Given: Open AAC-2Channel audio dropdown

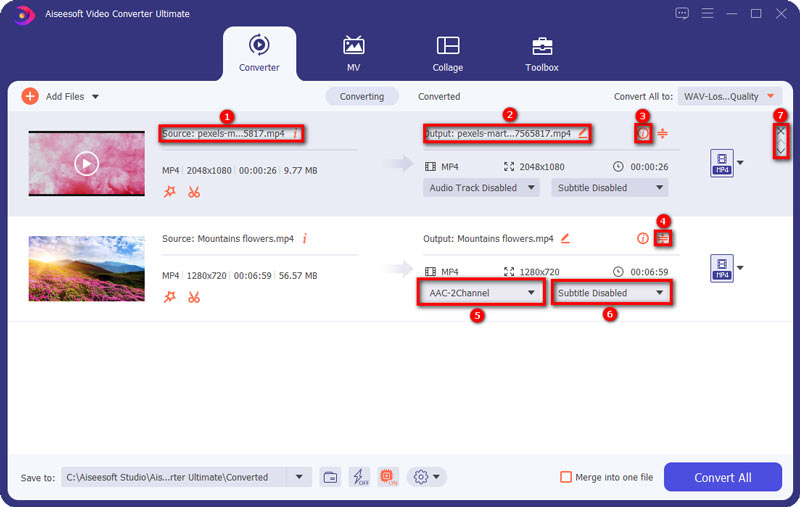Looking at the screenshot, I should pyautogui.click(x=481, y=293).
